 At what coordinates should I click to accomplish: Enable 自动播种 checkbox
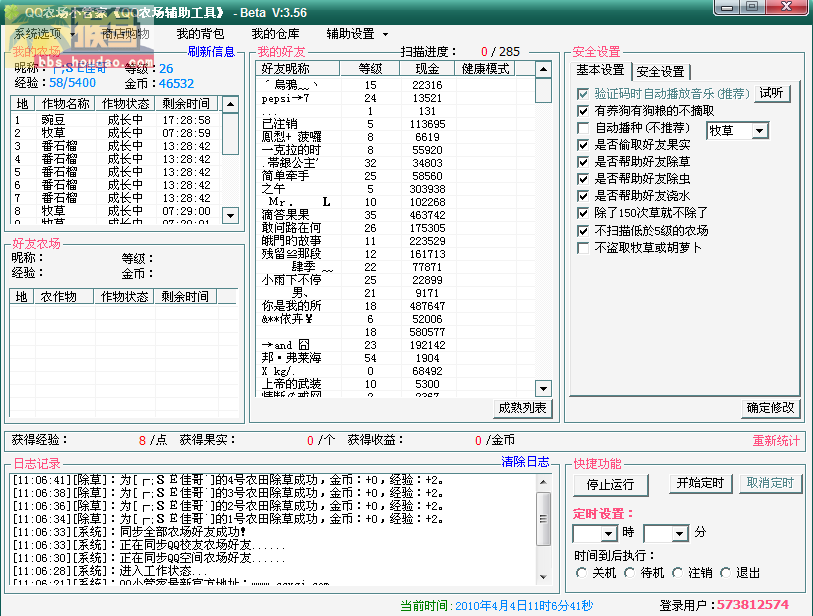[583, 128]
